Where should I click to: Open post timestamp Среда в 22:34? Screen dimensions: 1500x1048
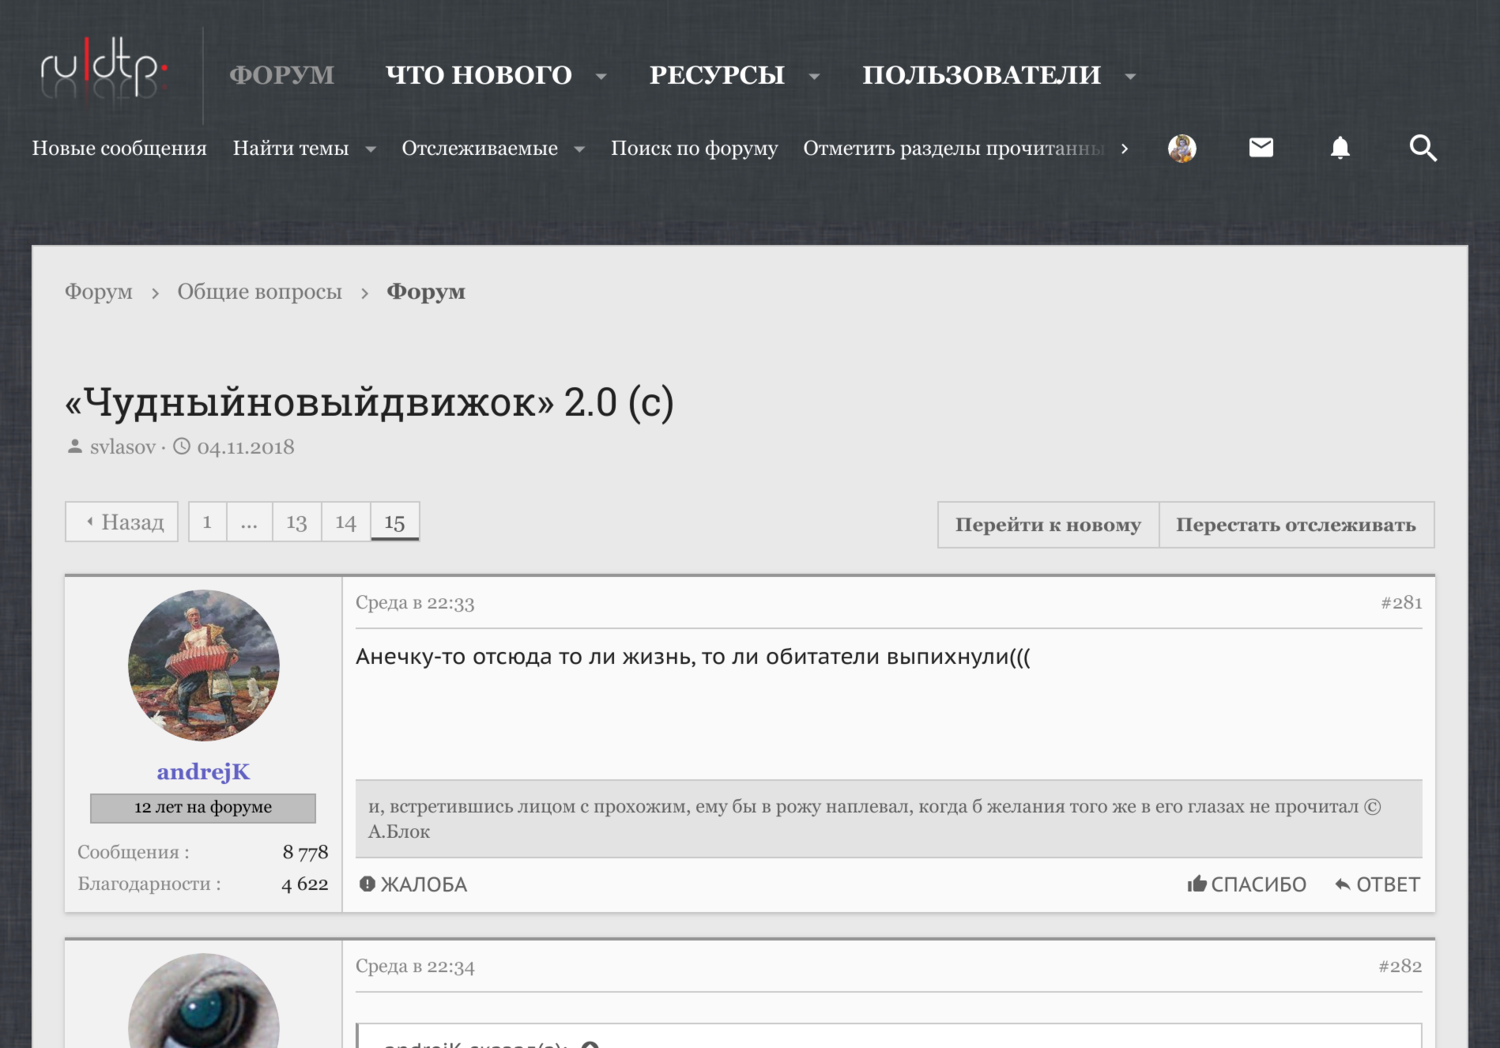415,967
